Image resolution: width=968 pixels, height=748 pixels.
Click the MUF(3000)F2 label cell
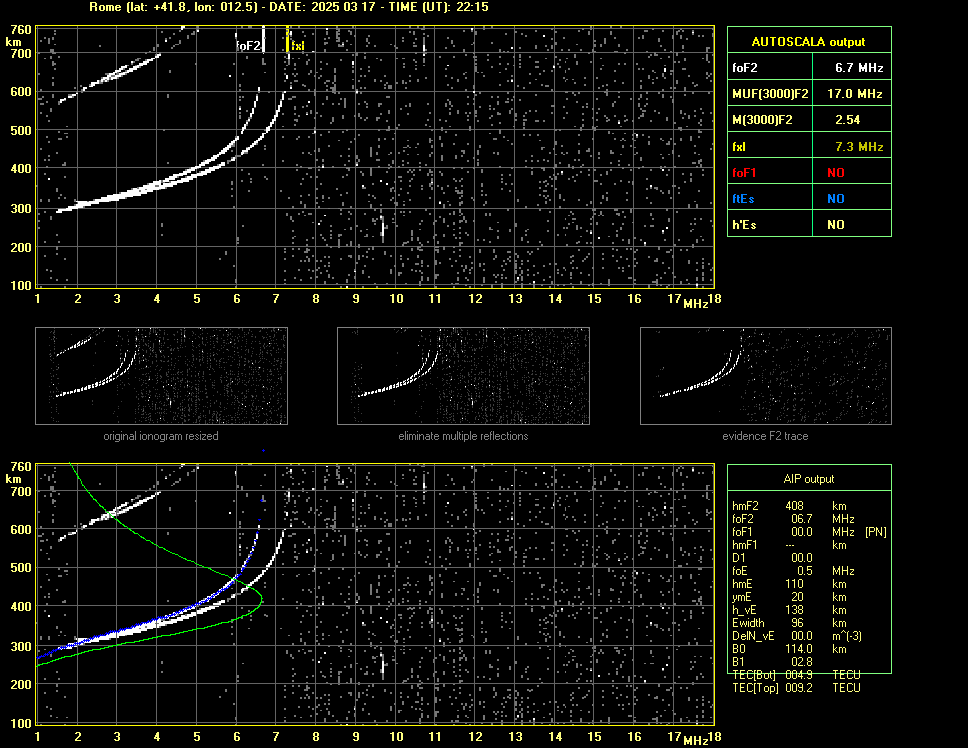(770, 94)
